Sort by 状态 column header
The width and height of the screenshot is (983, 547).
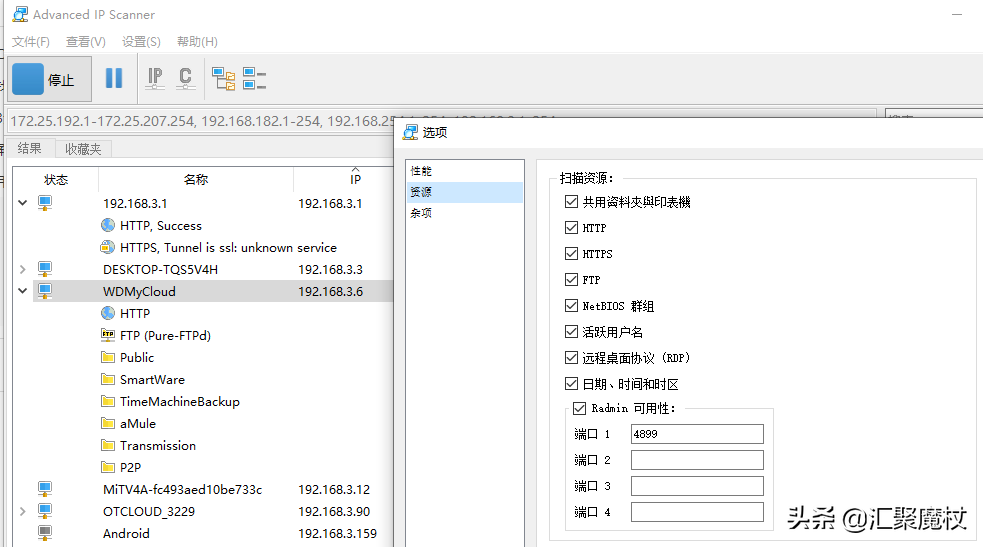(56, 180)
